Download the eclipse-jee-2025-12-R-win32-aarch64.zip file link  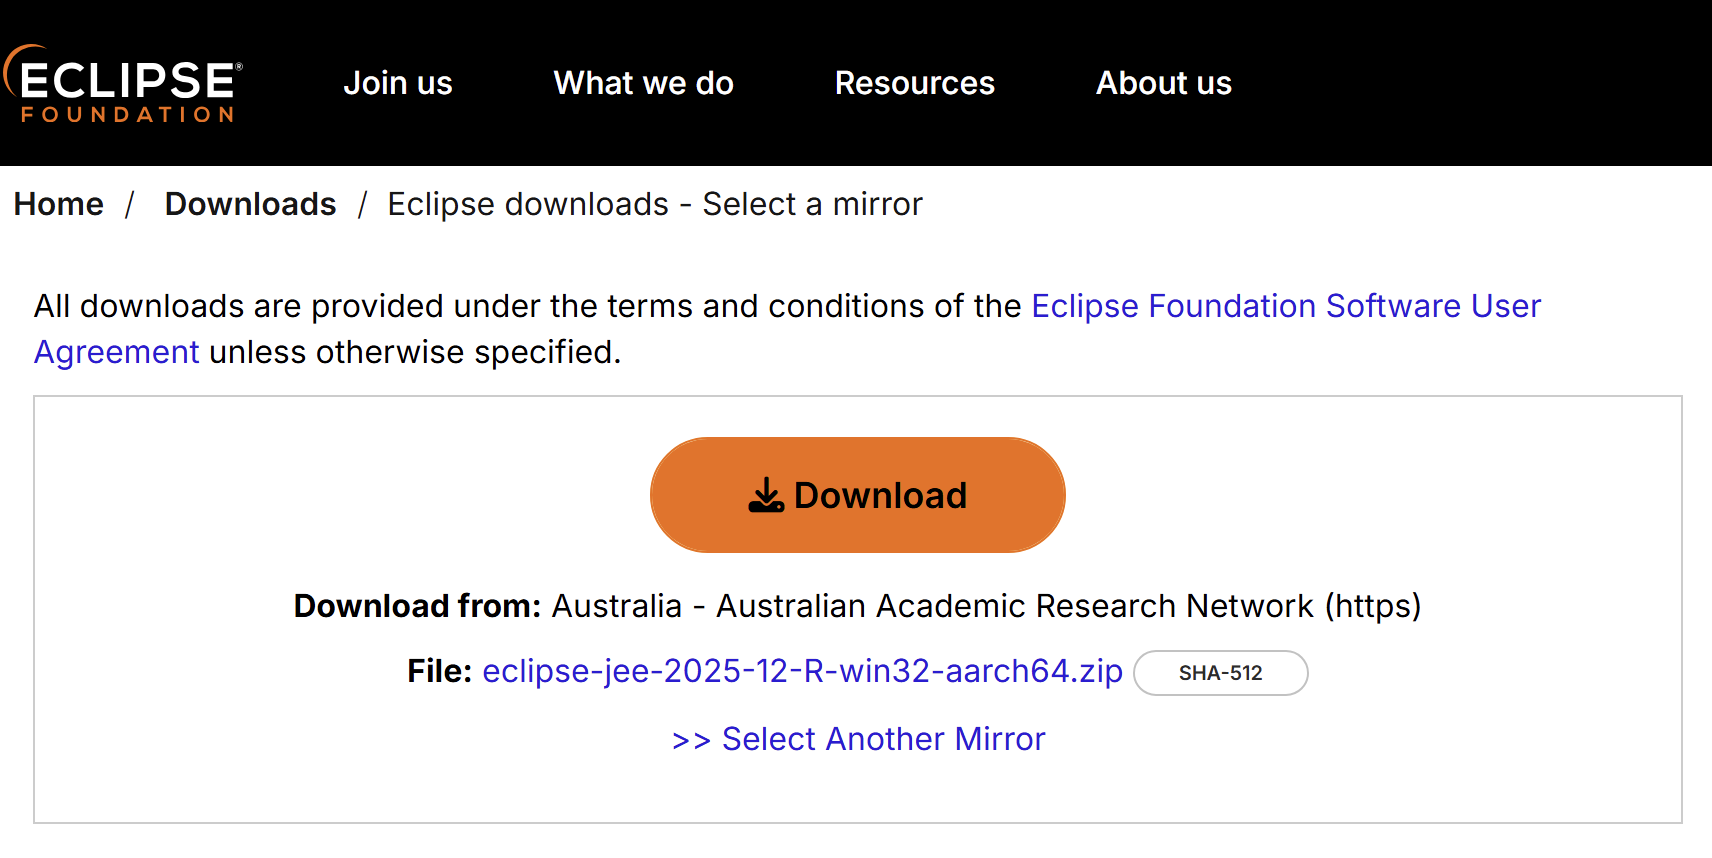(802, 671)
